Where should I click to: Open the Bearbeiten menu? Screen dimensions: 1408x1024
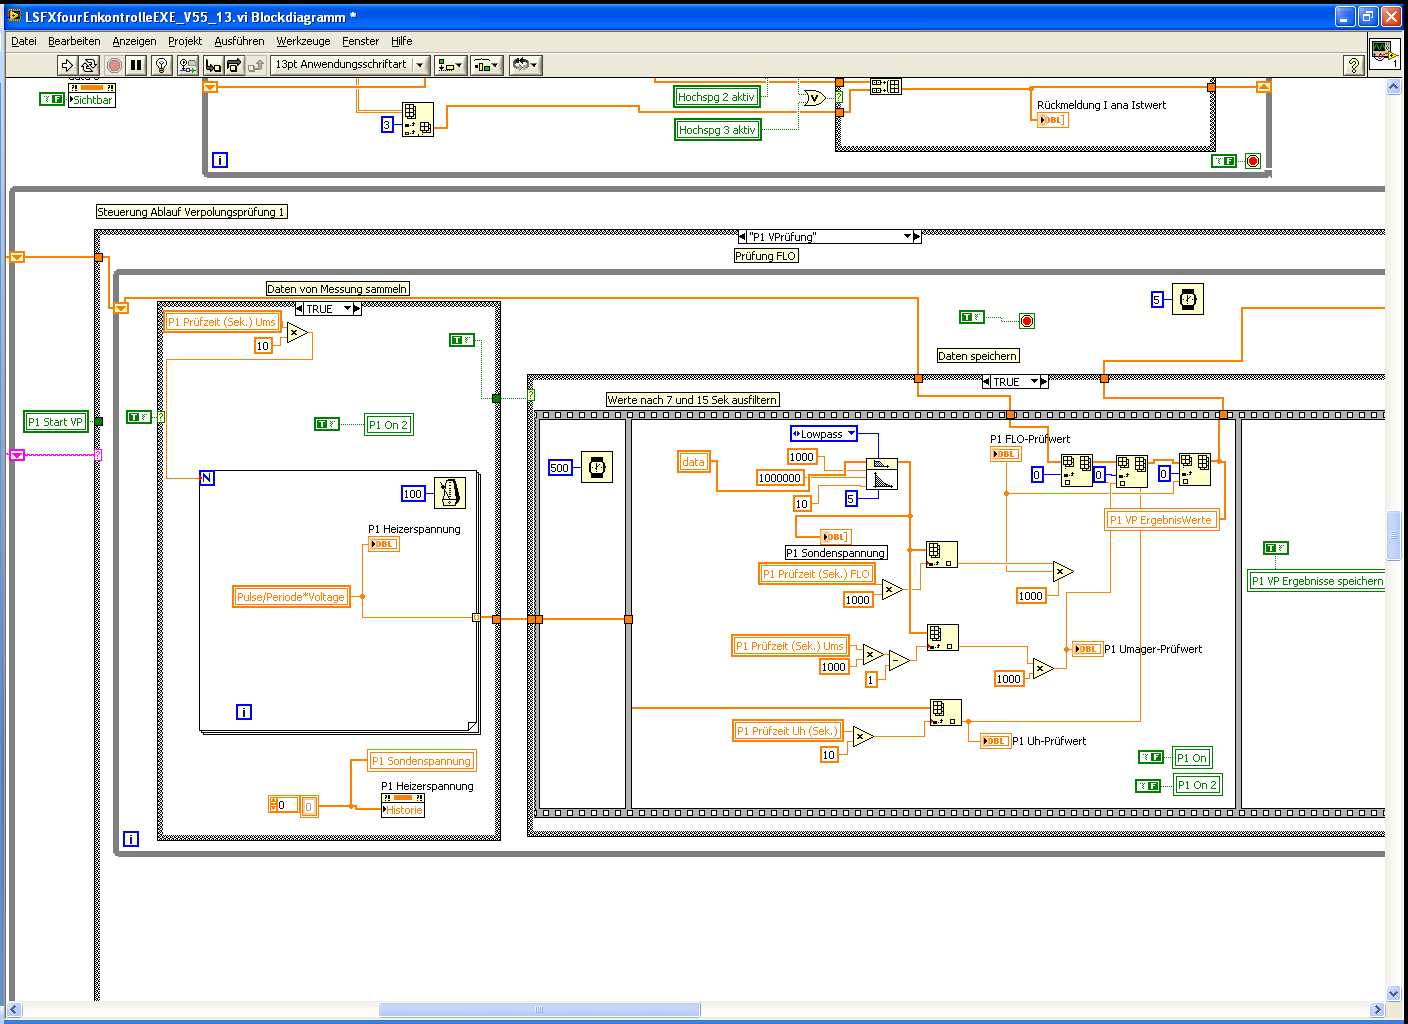pos(74,41)
